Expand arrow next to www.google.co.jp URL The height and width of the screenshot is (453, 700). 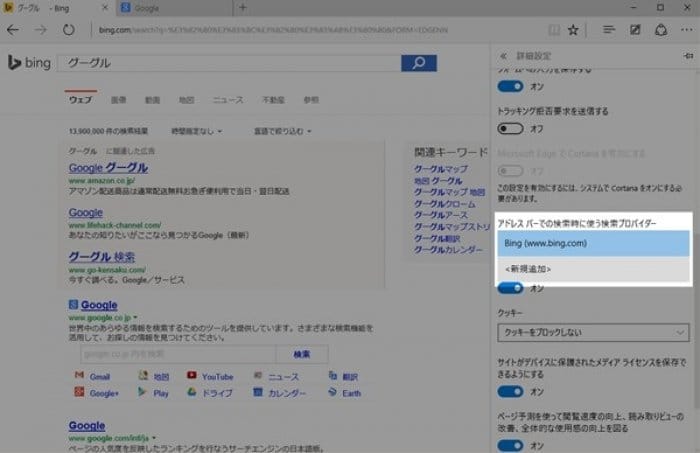(x=135, y=317)
